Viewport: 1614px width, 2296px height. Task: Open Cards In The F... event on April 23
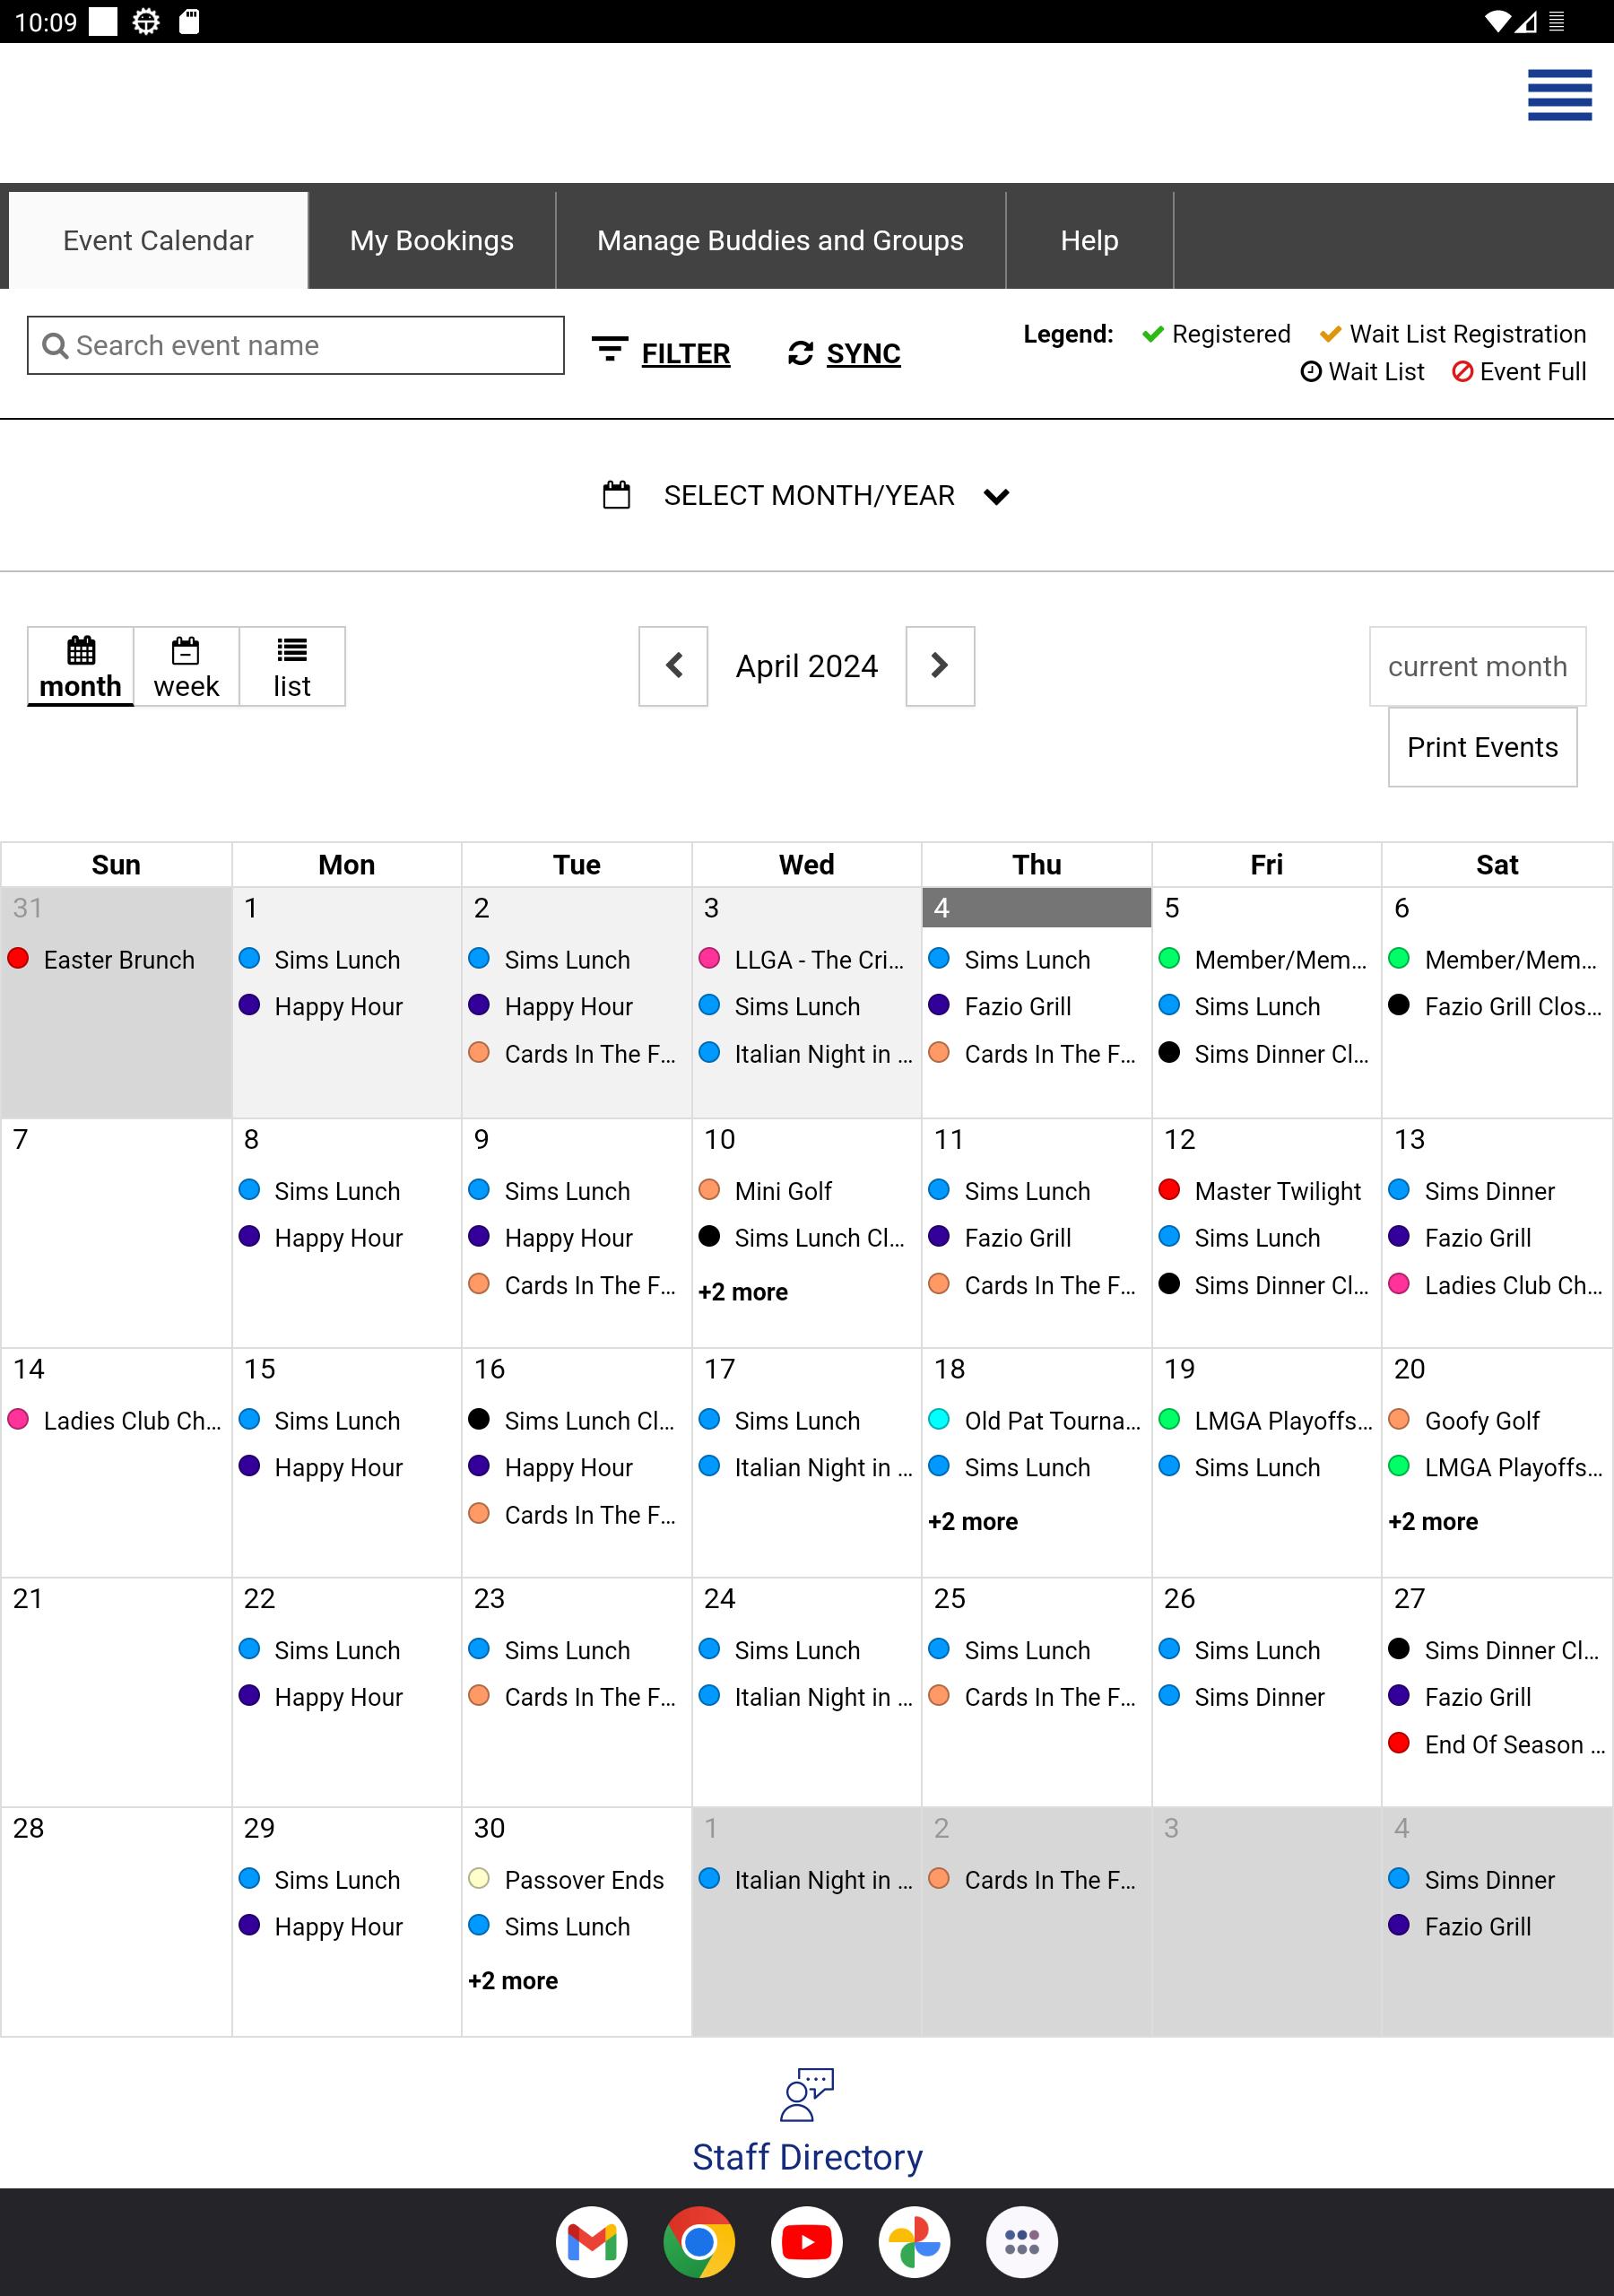click(x=590, y=1697)
